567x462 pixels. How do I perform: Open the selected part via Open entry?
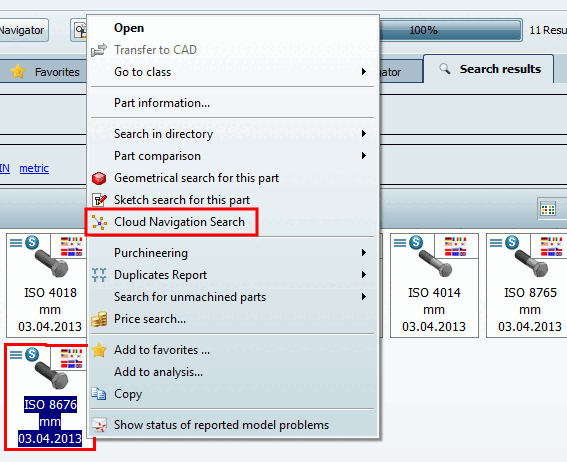pyautogui.click(x=232, y=28)
